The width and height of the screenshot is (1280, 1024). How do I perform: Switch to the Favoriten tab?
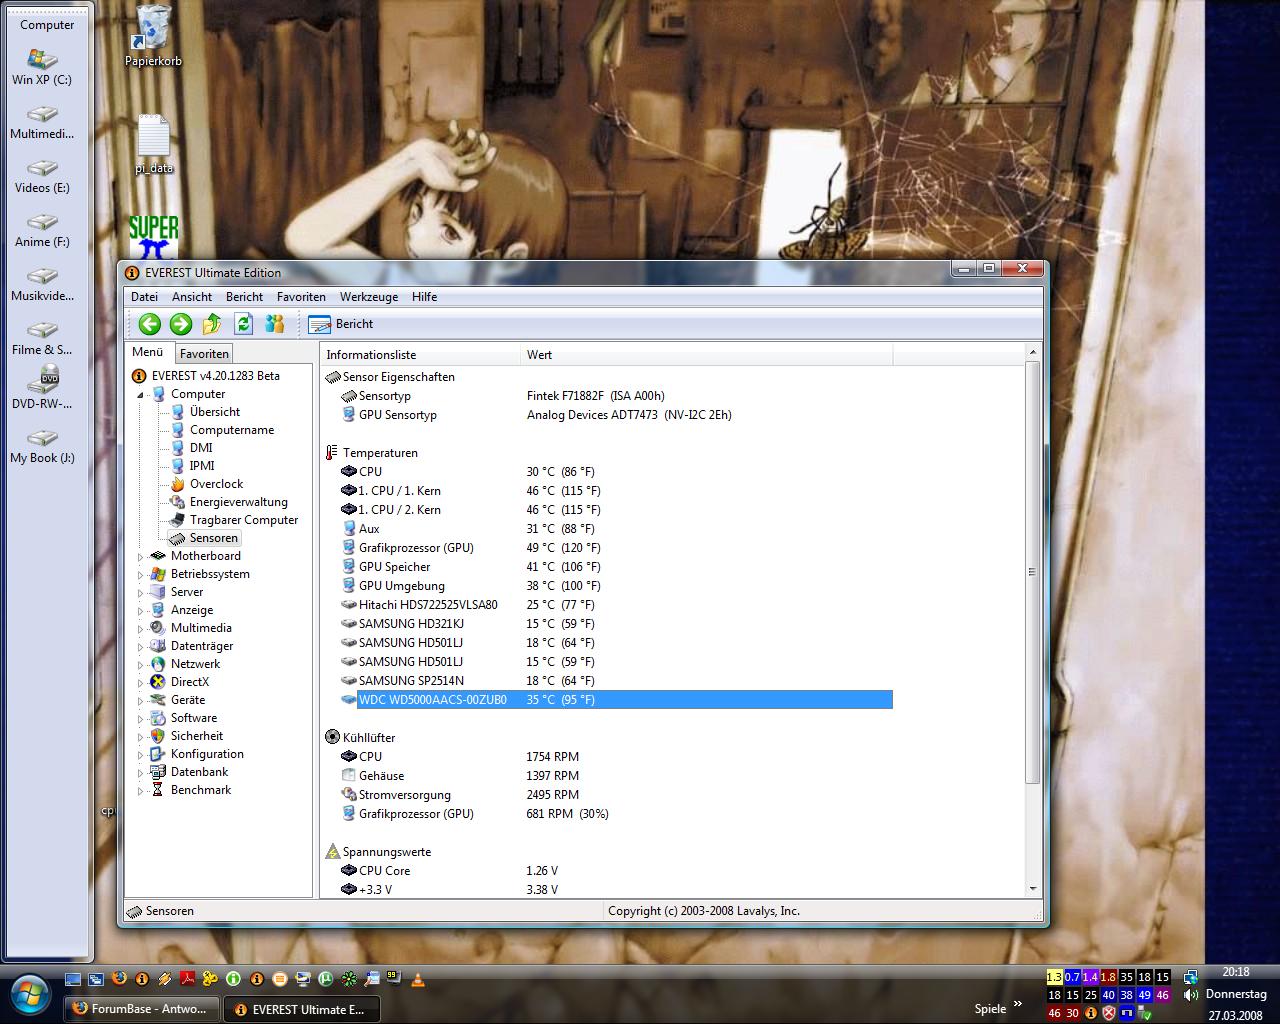204,354
